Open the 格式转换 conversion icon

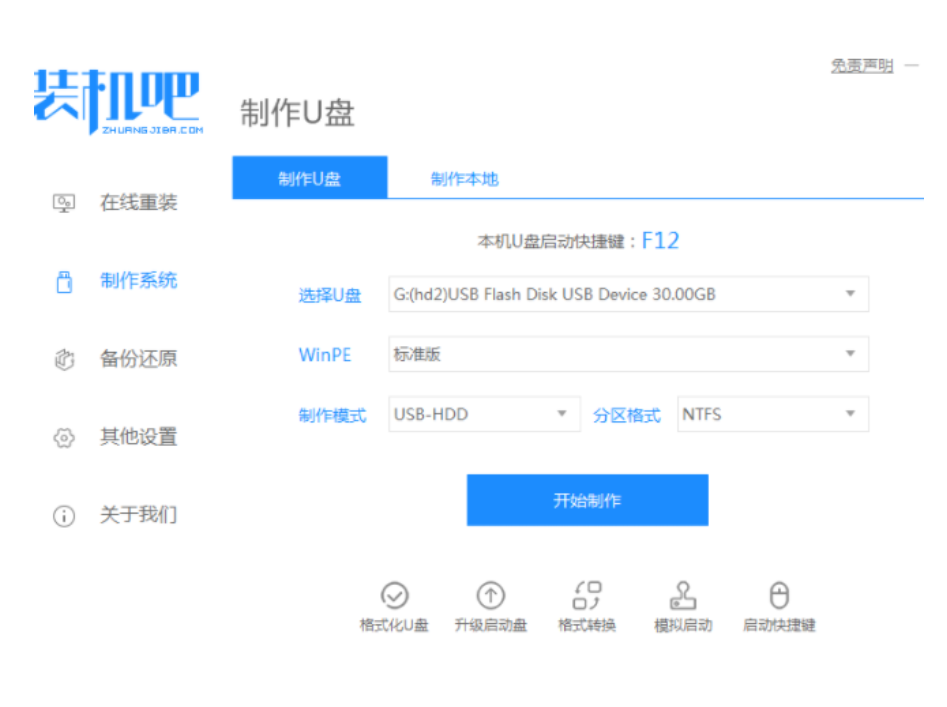587,596
